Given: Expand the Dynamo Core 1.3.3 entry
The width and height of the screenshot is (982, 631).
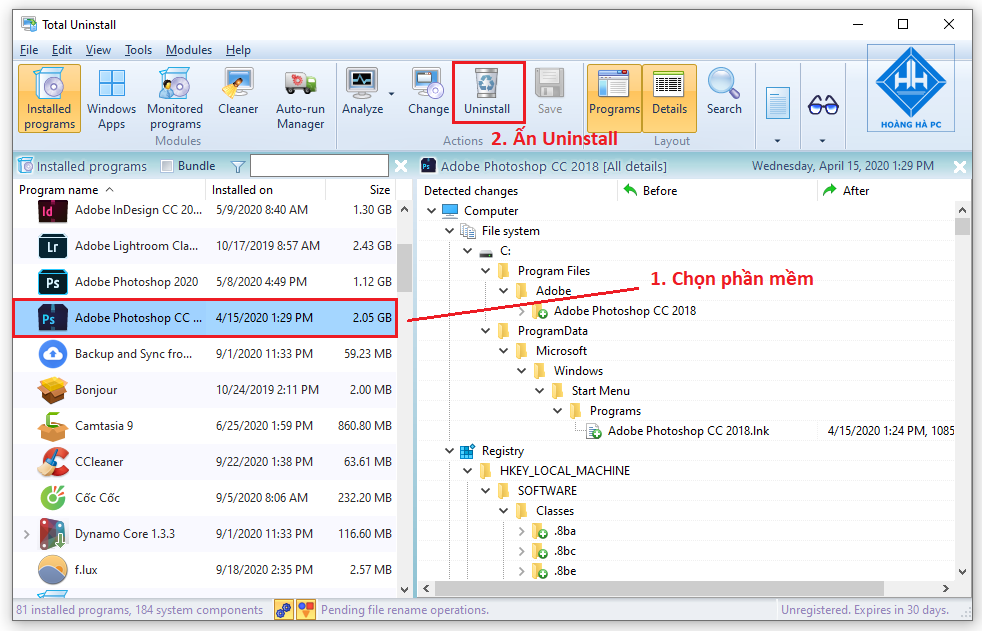Looking at the screenshot, I should pyautogui.click(x=25, y=533).
